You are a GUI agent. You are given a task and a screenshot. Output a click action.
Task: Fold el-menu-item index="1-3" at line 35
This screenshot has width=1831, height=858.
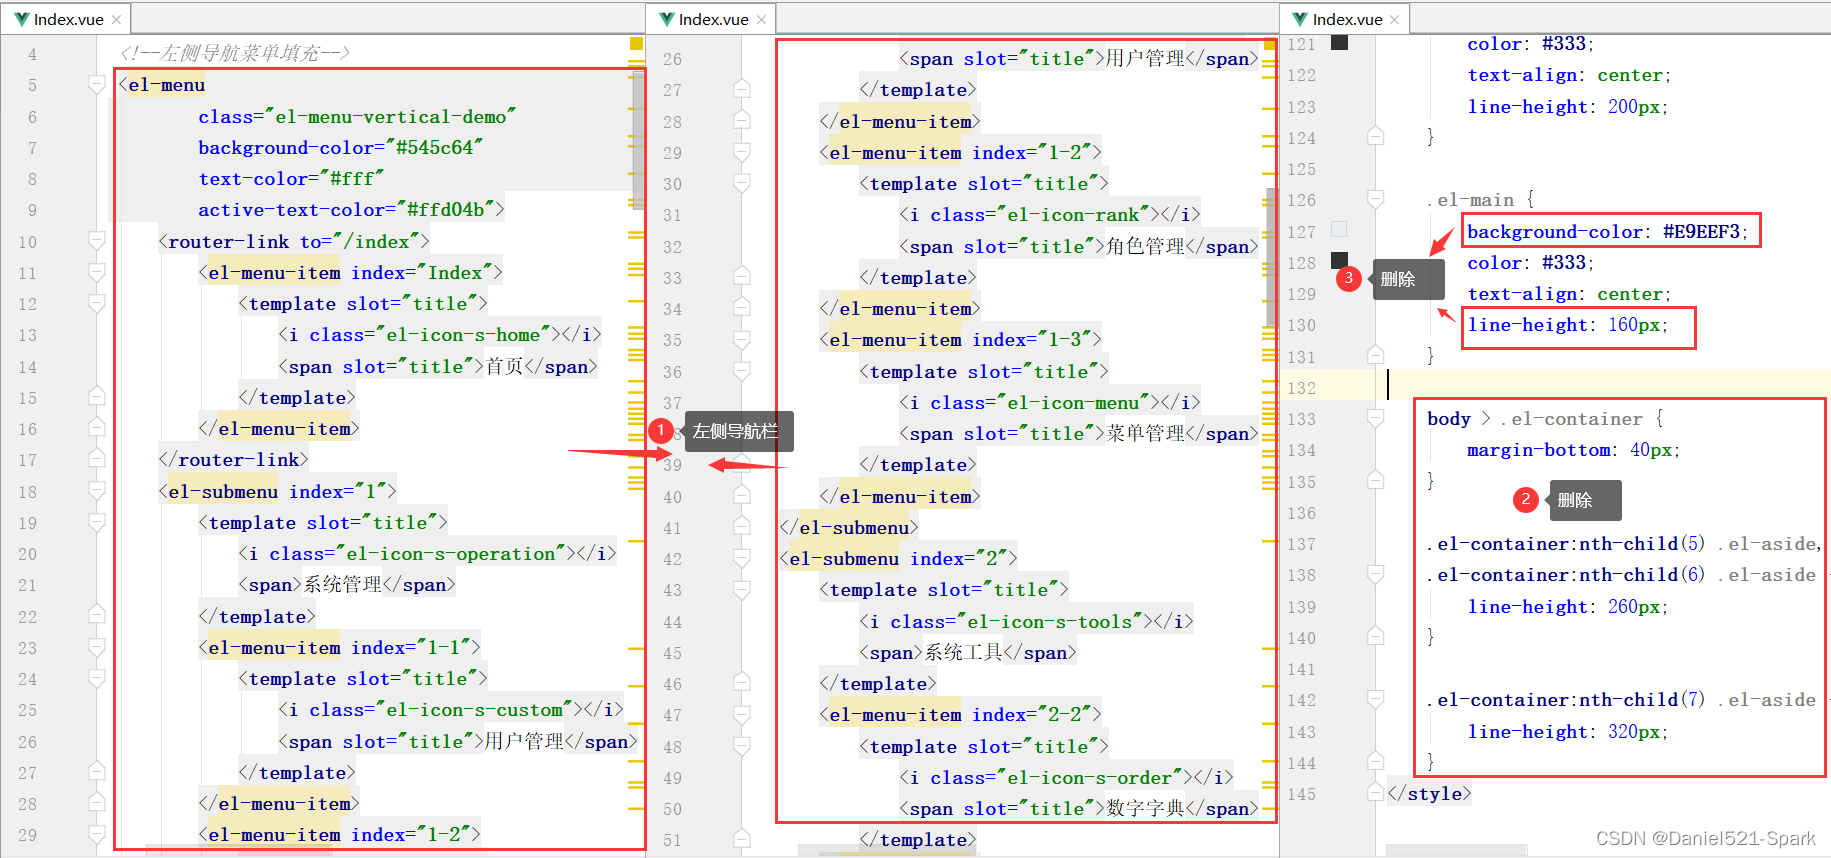742,339
